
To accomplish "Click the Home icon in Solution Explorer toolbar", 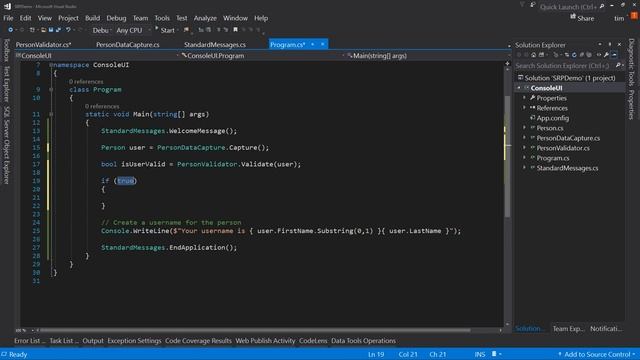I will click(533, 55).
